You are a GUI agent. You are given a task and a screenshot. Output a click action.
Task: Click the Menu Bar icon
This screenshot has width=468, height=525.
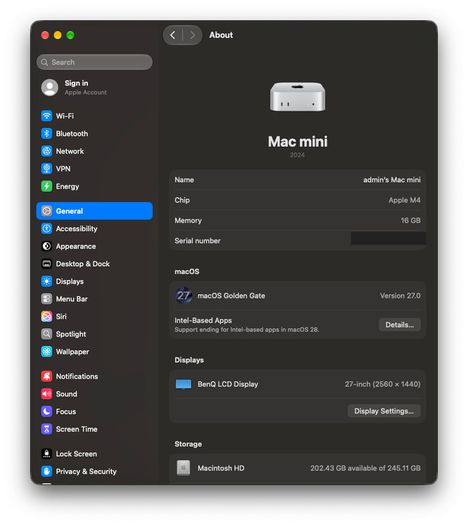[x=47, y=299]
